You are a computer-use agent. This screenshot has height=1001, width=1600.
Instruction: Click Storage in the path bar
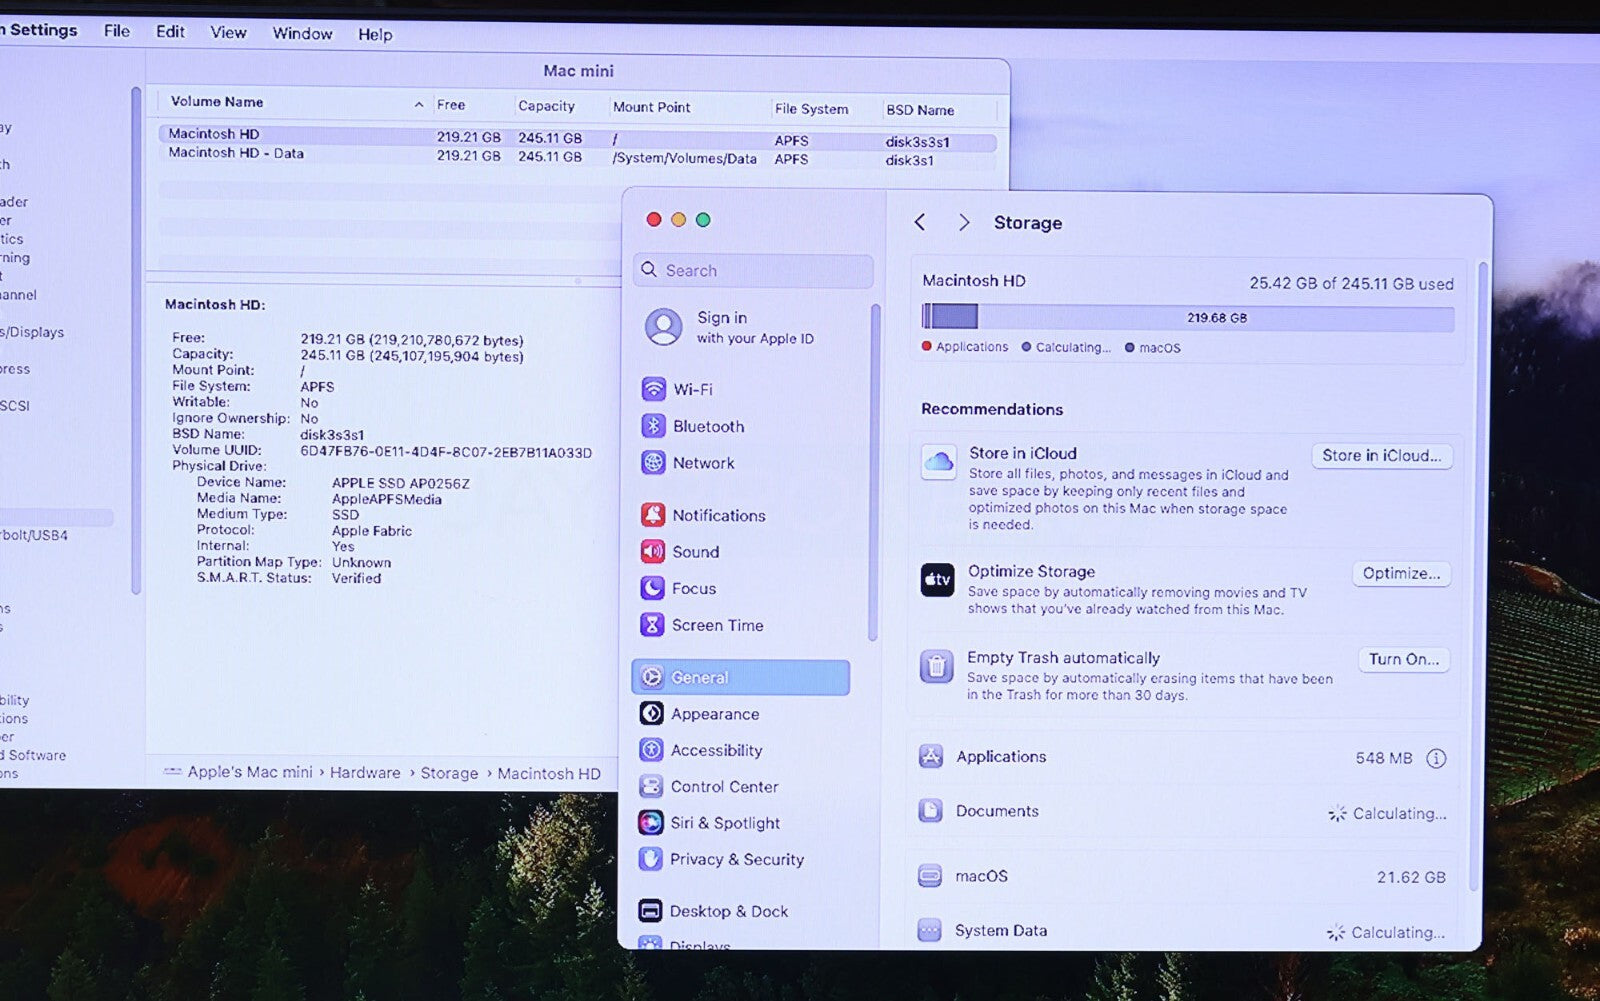(x=449, y=773)
